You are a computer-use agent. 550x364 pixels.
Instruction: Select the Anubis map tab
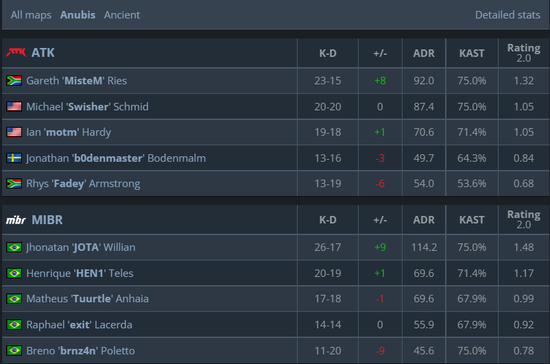[78, 15]
